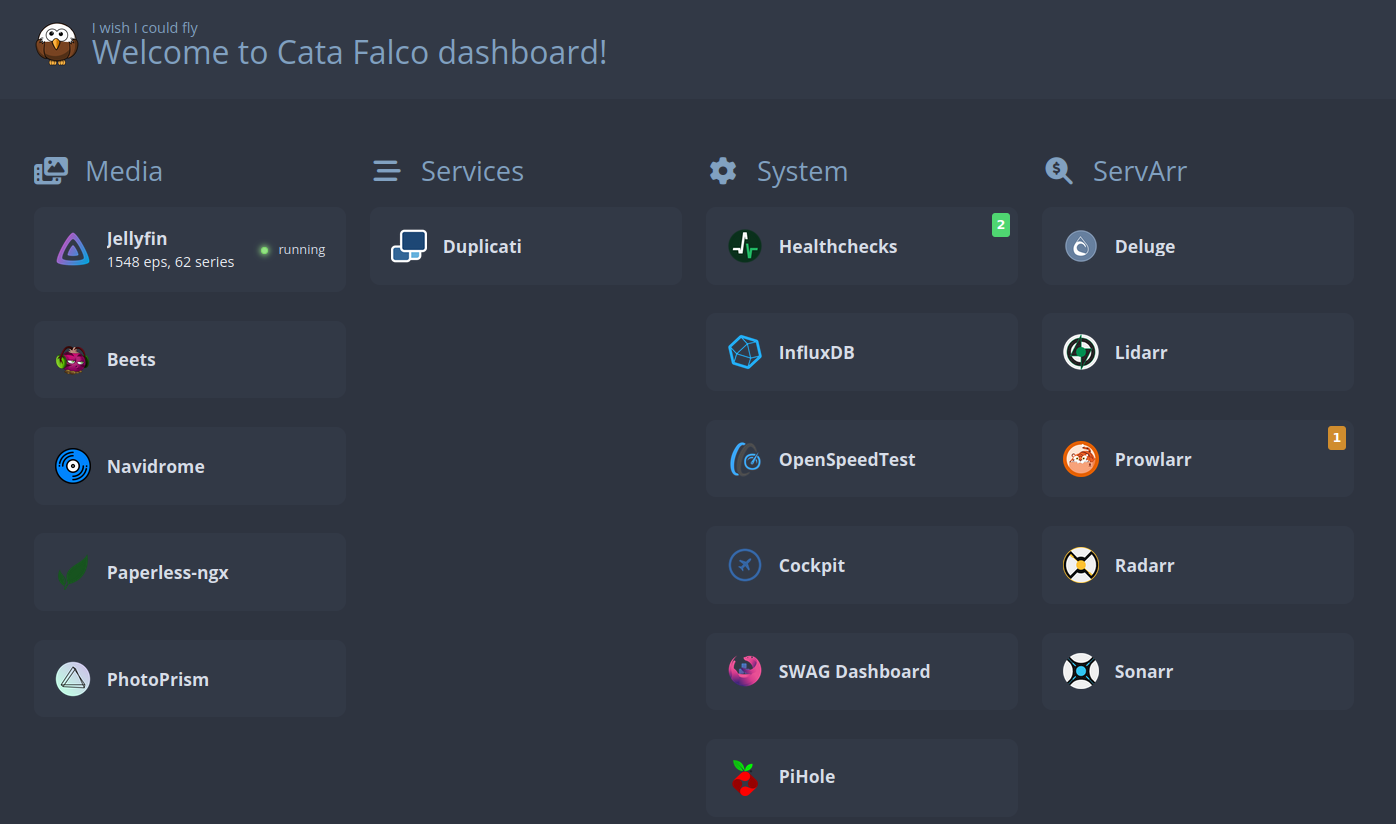The image size is (1396, 824).
Task: Open the Prowlarr link
Action: tap(1198, 459)
